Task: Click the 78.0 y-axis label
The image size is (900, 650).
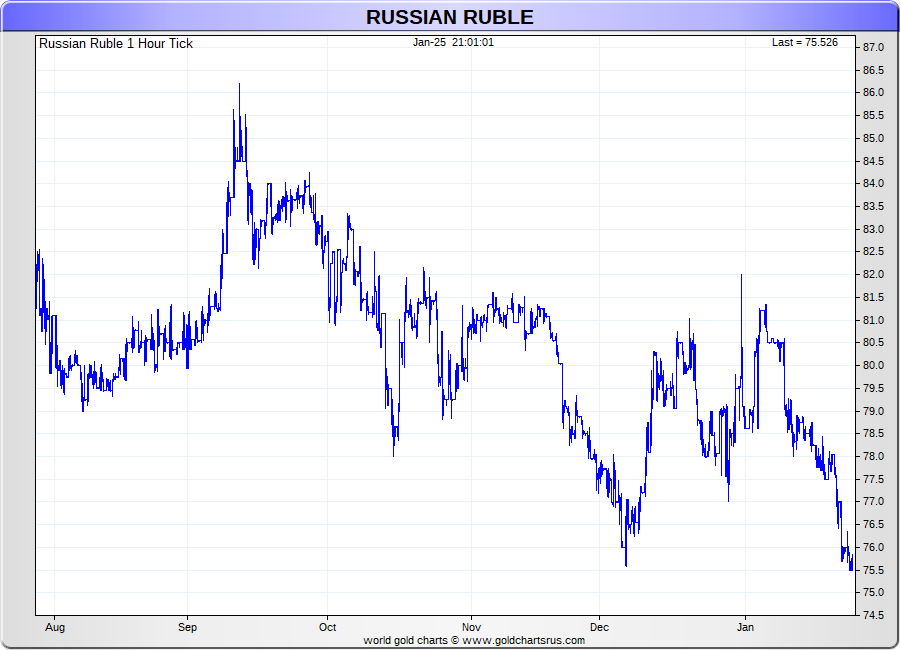Action: click(x=874, y=456)
